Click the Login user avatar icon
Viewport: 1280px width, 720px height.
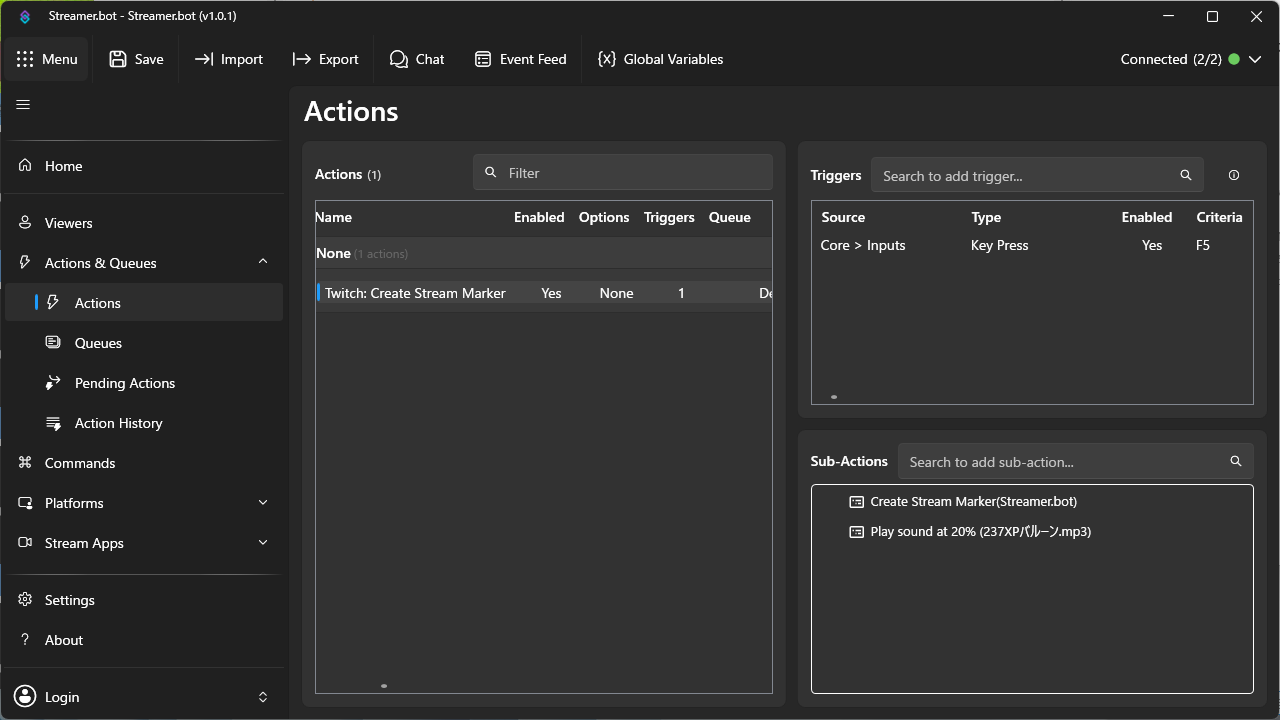pos(25,697)
